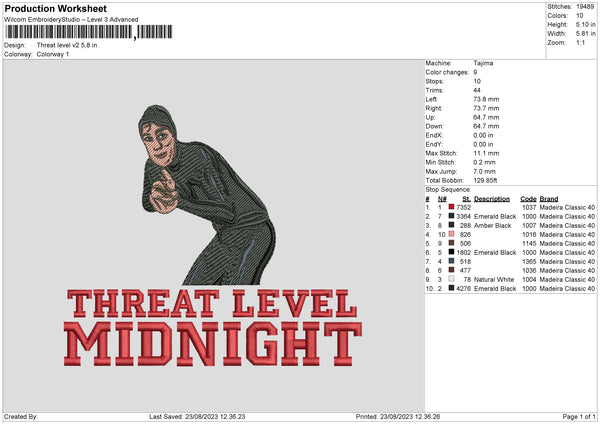Click the swatch in the 4276-stitch row

tap(452, 288)
